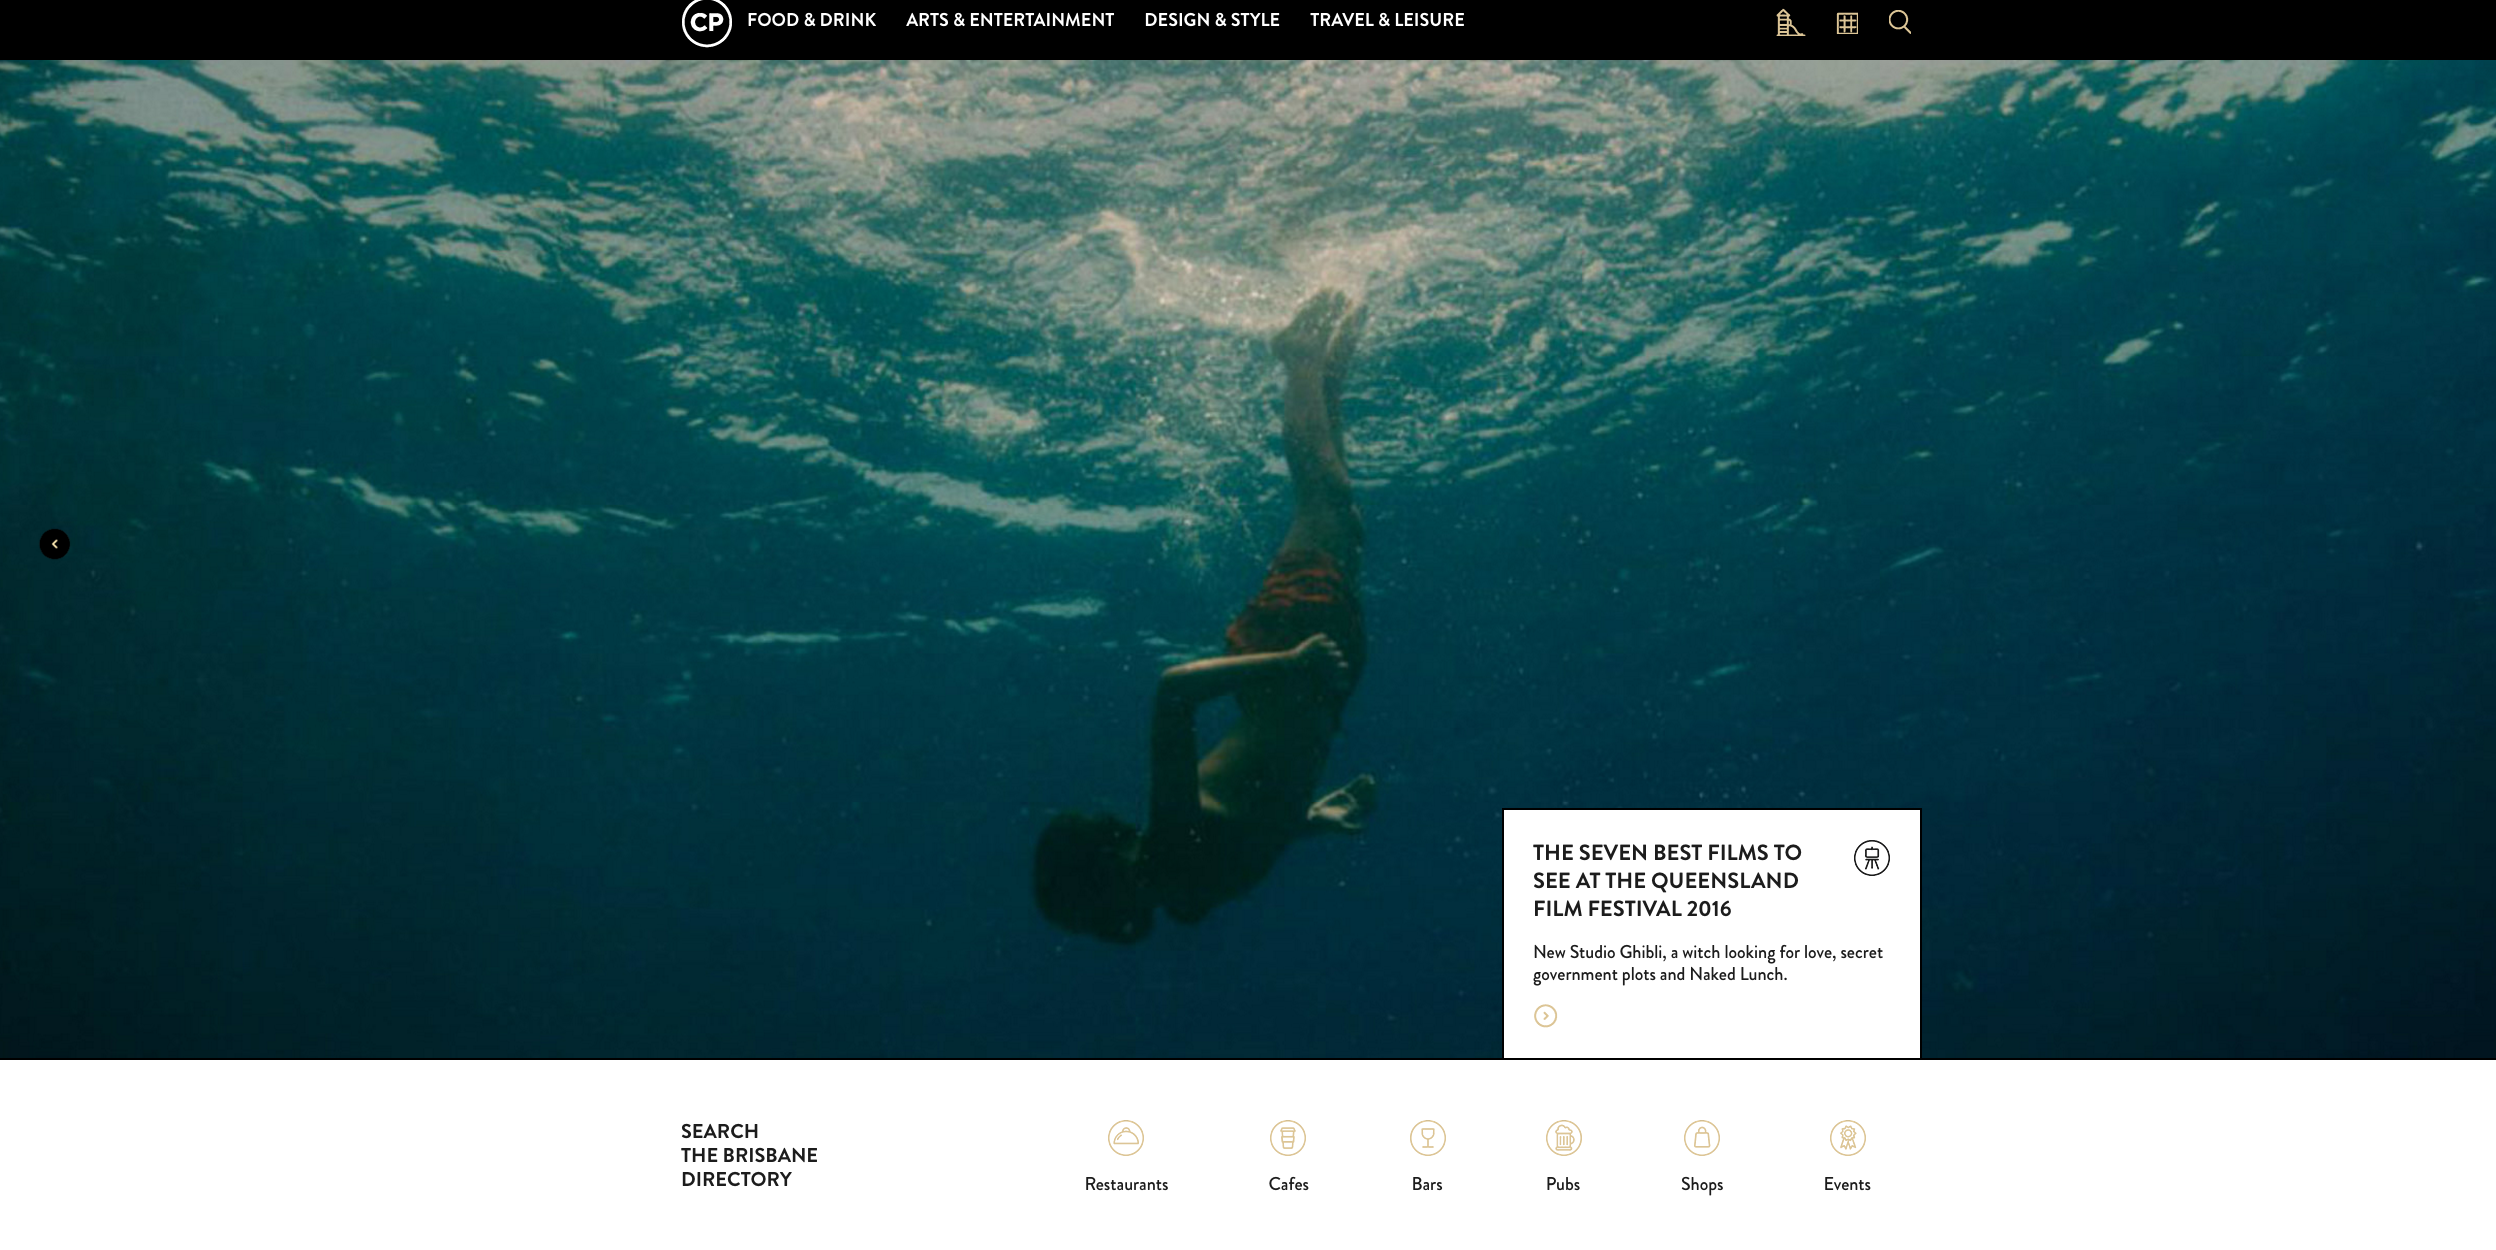The image size is (2496, 1250).
Task: Click the grid view icon in the header
Action: [x=1847, y=22]
